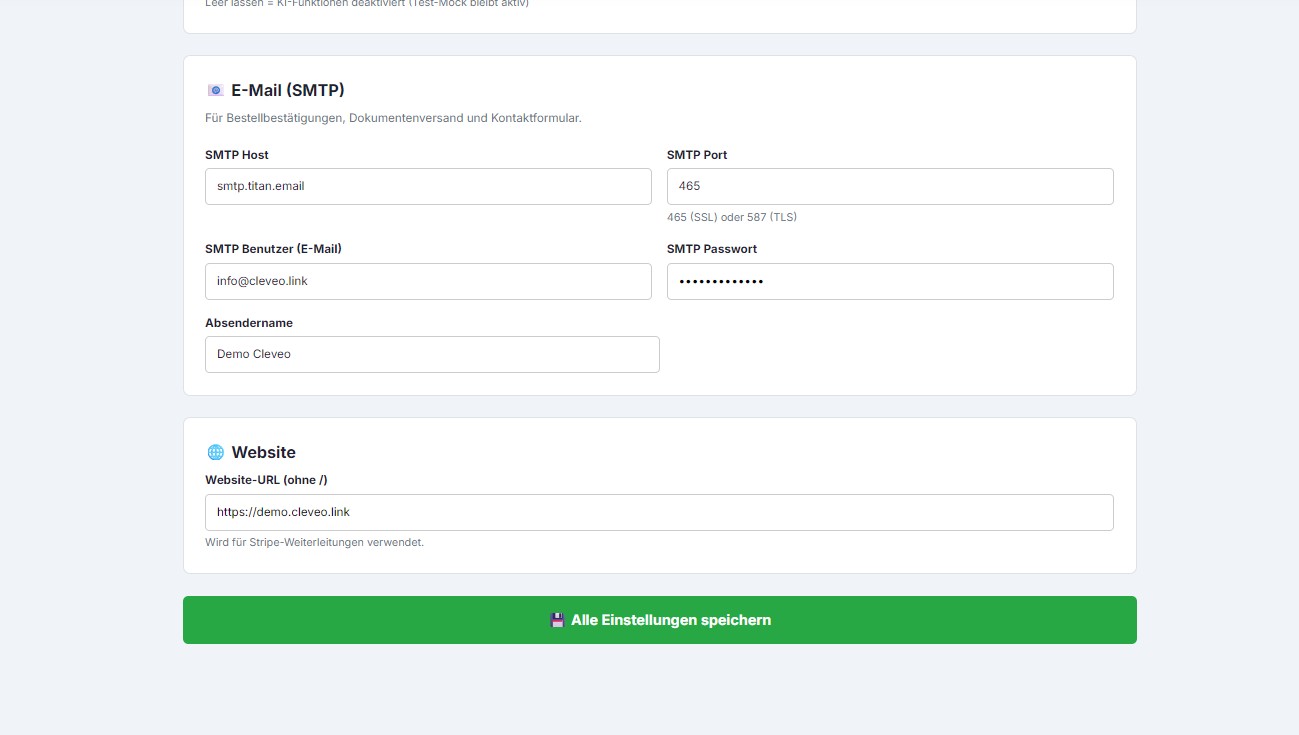Click the SMTP Passwort label
The image size is (1299, 735).
point(712,249)
